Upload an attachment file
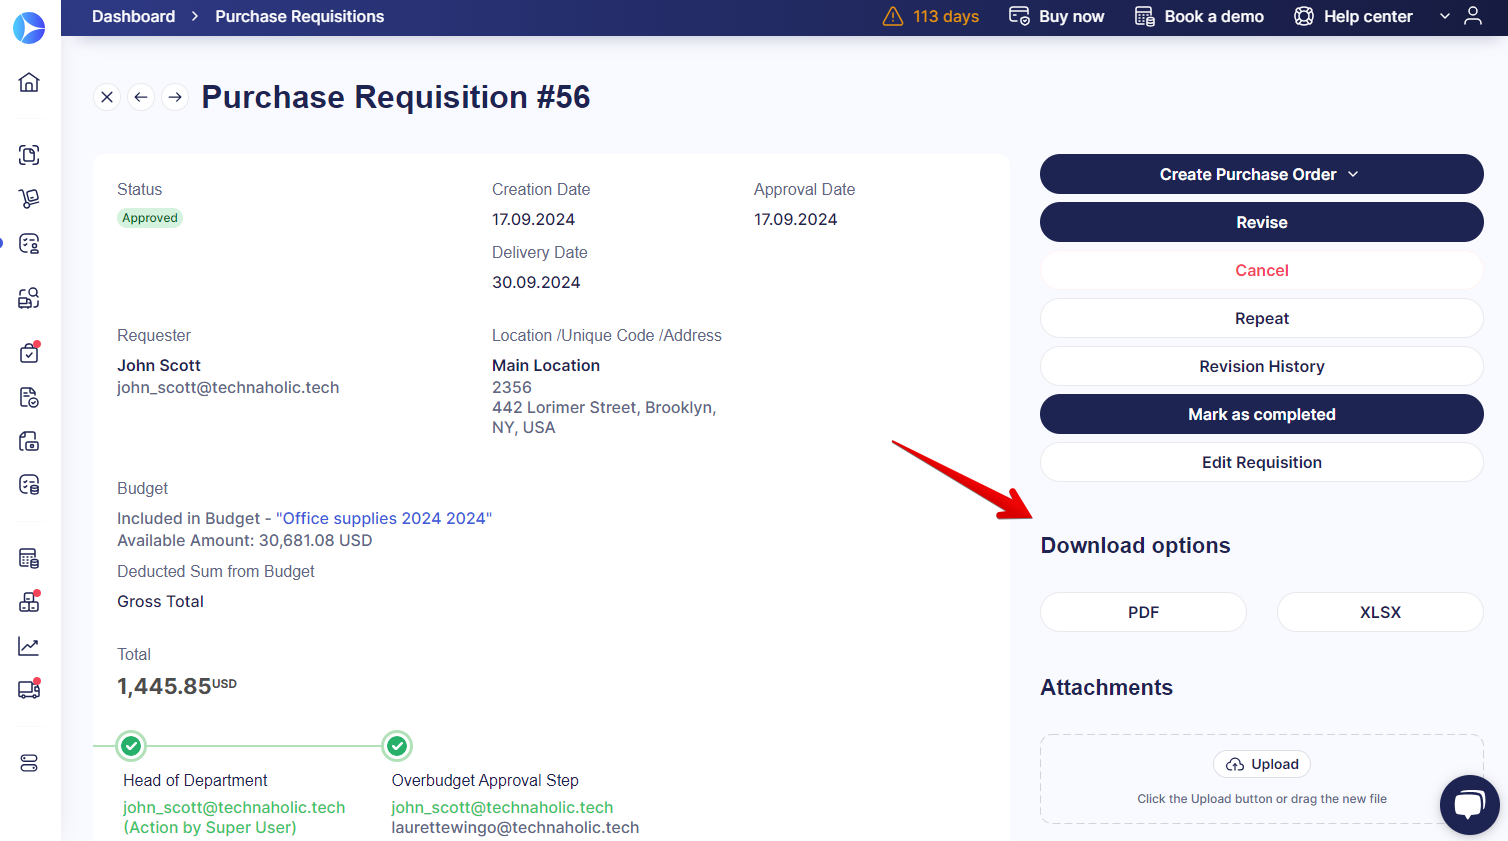Image resolution: width=1508 pixels, height=841 pixels. pyautogui.click(x=1261, y=763)
